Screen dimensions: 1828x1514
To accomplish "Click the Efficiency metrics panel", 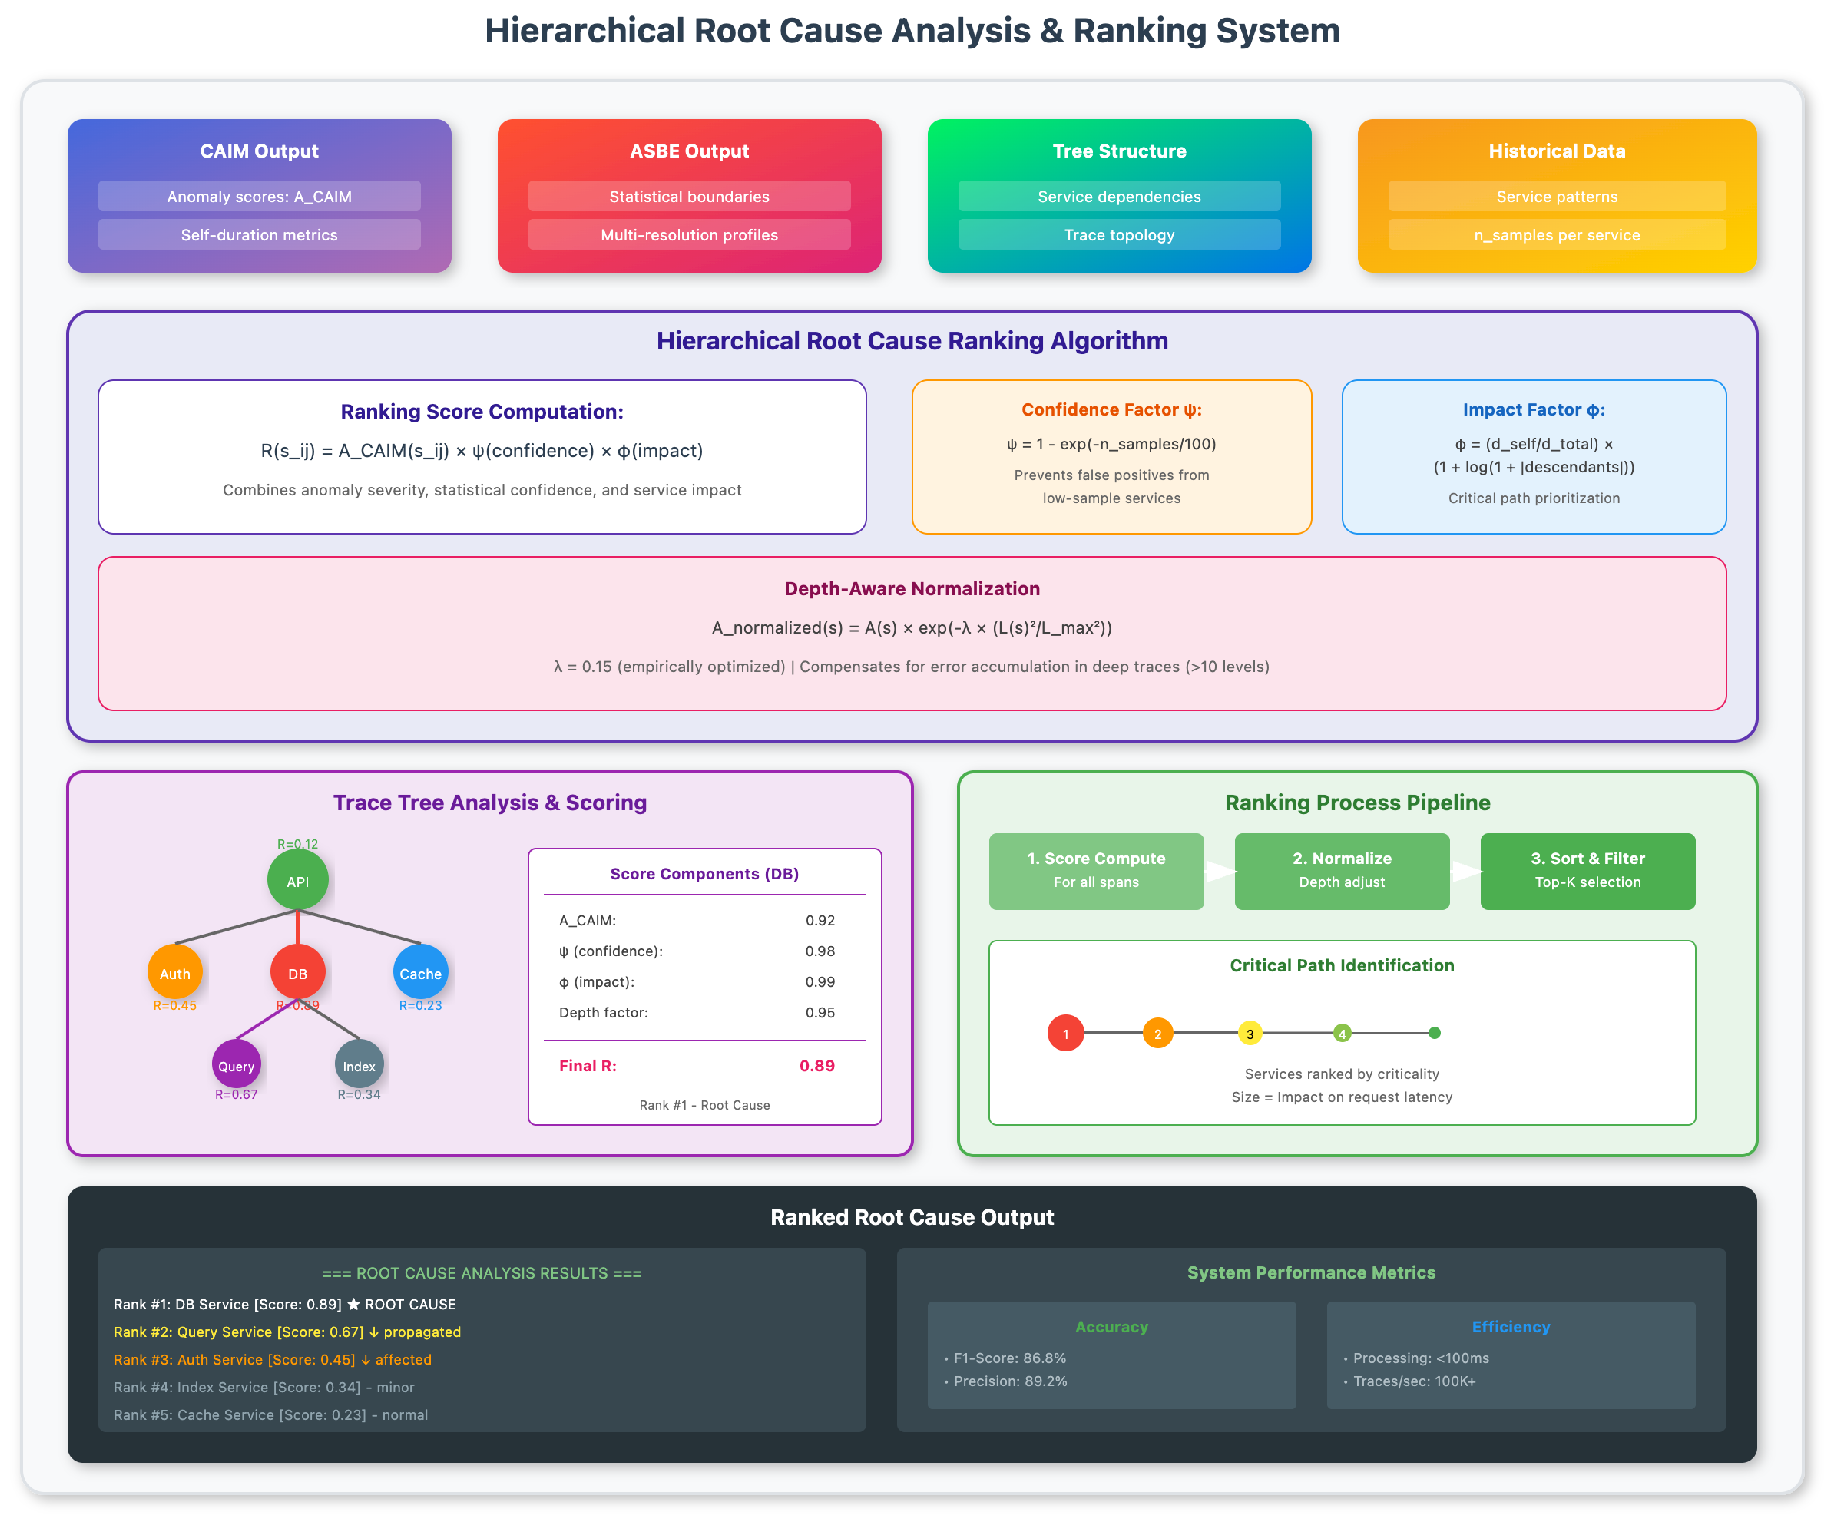I will (1510, 1354).
